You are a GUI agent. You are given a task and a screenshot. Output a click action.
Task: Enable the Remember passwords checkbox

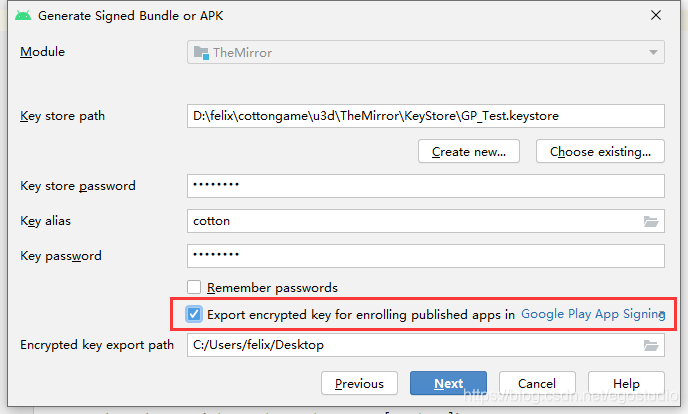195,287
